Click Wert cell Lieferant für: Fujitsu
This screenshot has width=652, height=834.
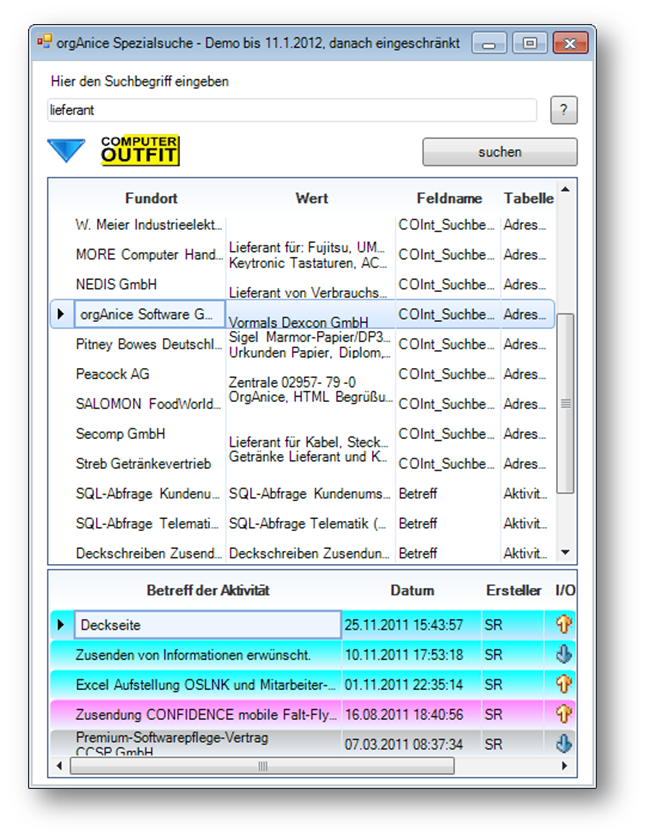point(310,255)
